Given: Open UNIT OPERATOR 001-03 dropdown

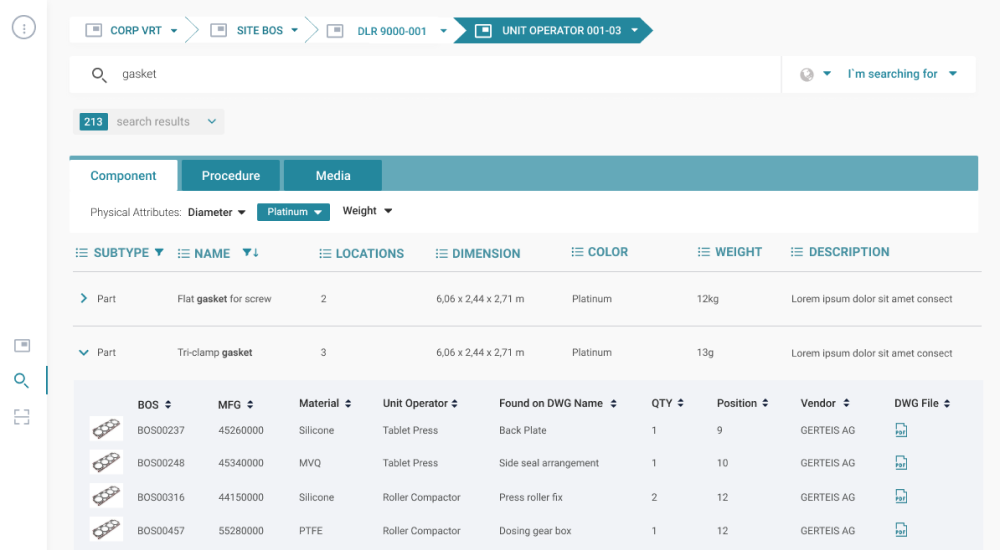Looking at the screenshot, I should [635, 30].
